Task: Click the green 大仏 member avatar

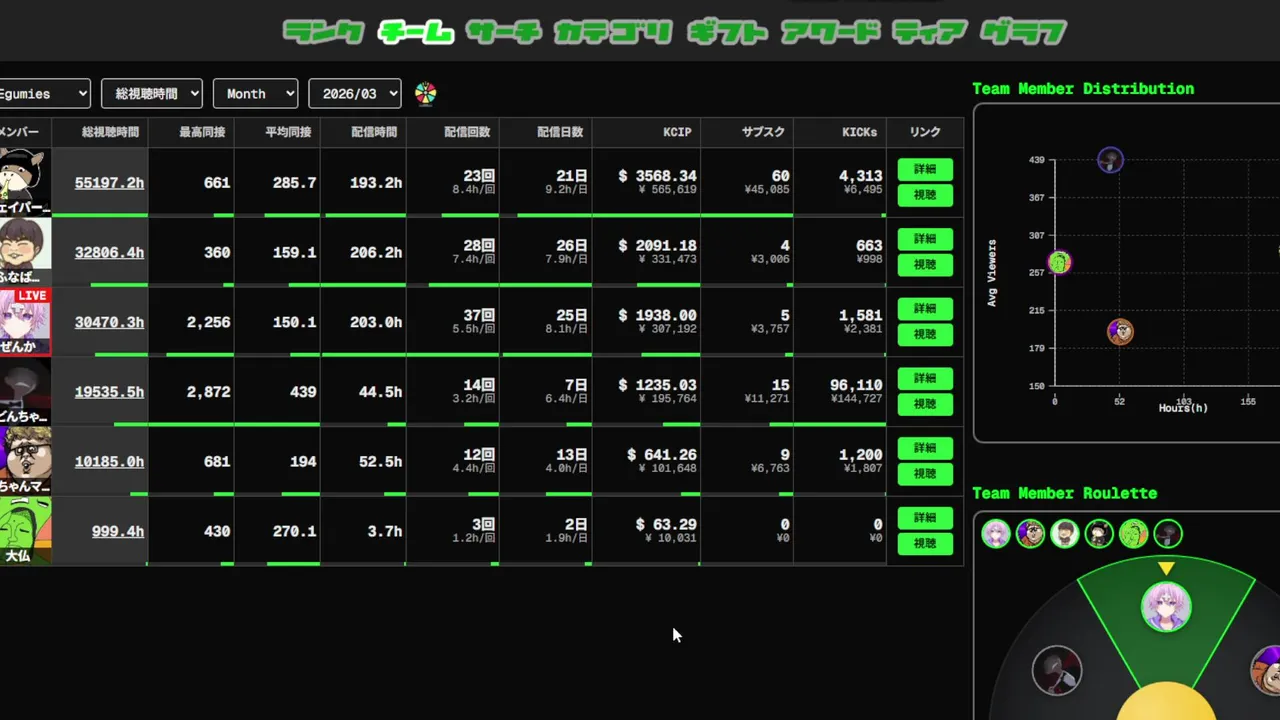Action: point(24,531)
